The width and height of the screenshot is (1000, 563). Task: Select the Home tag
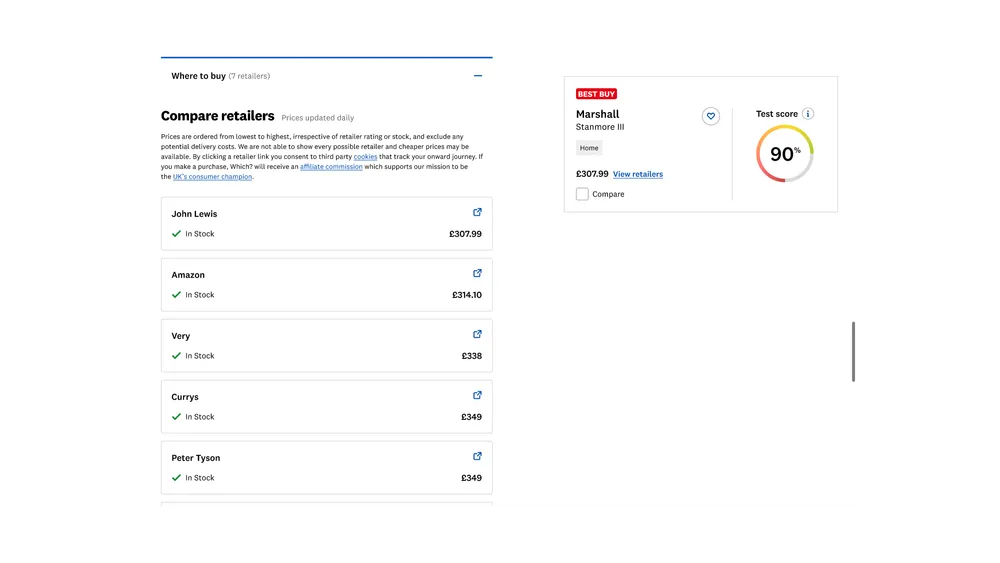589,148
